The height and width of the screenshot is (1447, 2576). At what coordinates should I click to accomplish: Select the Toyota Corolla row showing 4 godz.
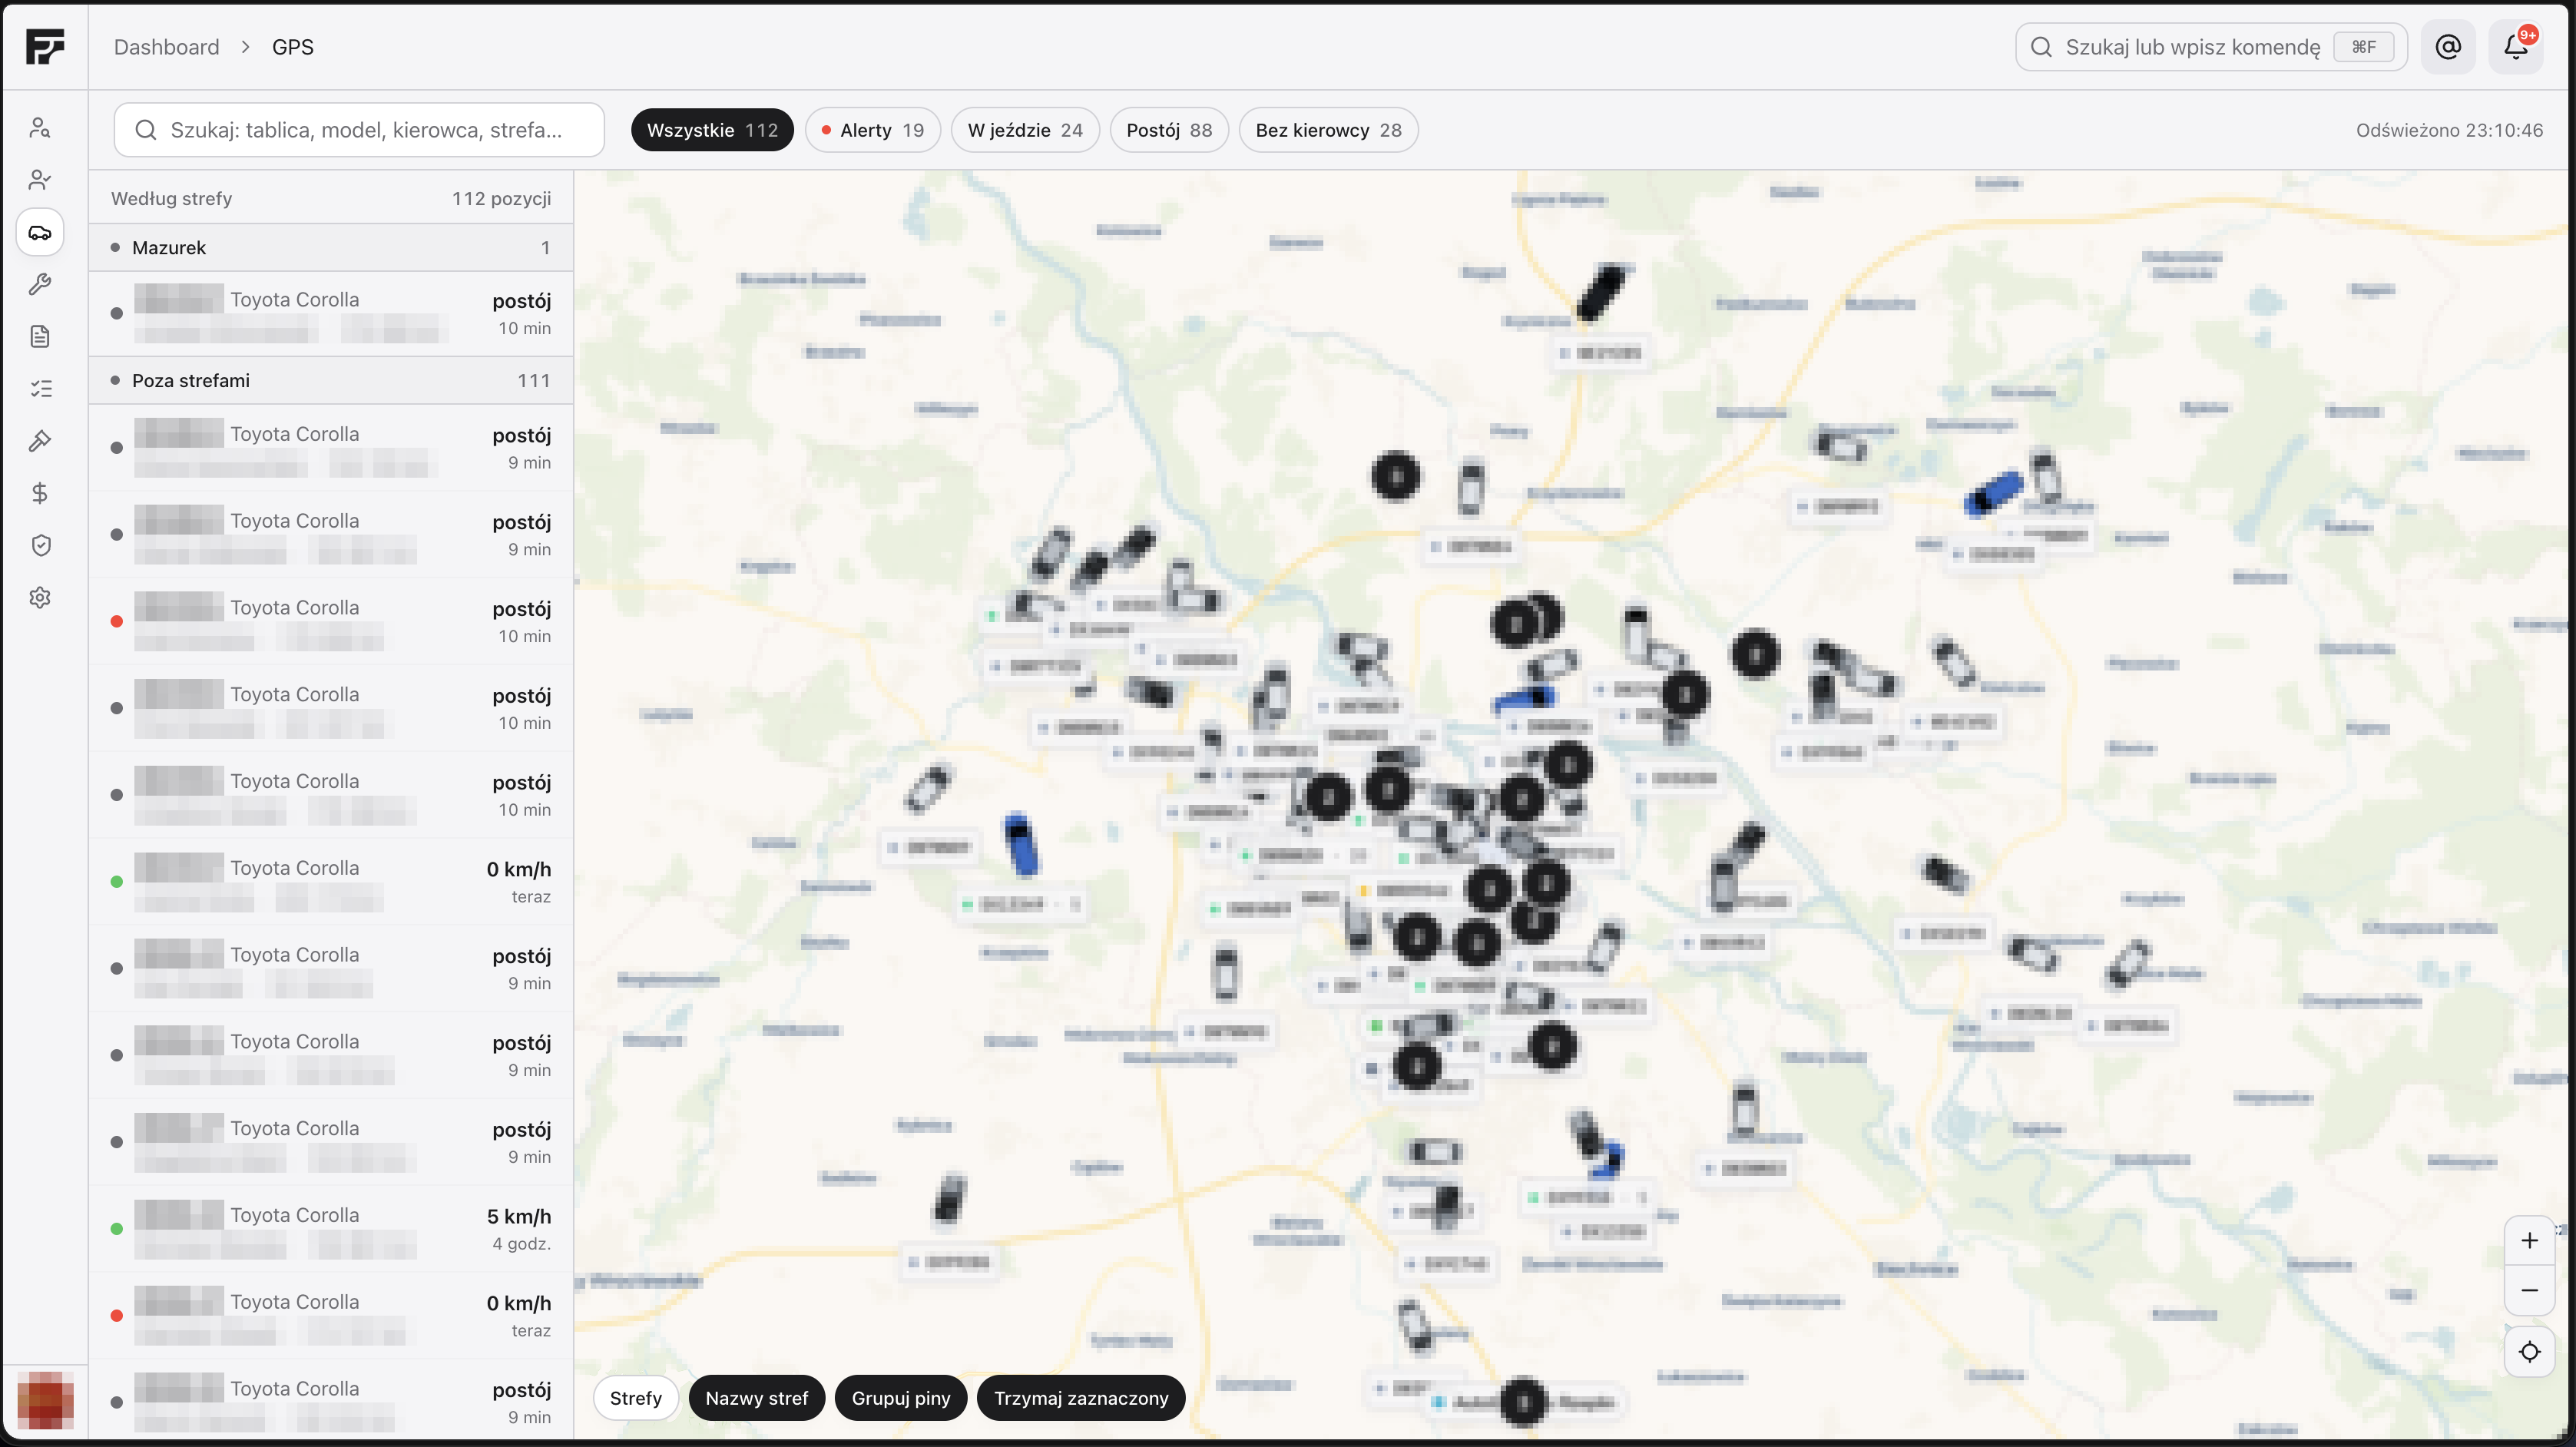coord(331,1229)
